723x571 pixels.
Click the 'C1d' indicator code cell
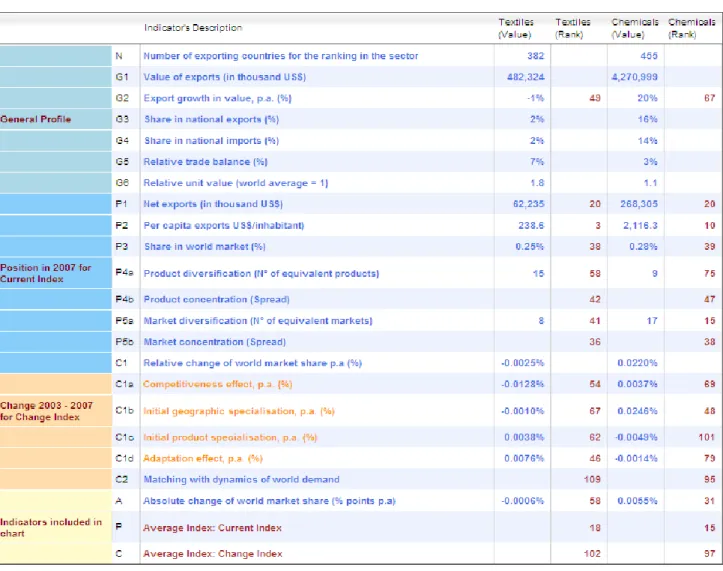(x=124, y=458)
